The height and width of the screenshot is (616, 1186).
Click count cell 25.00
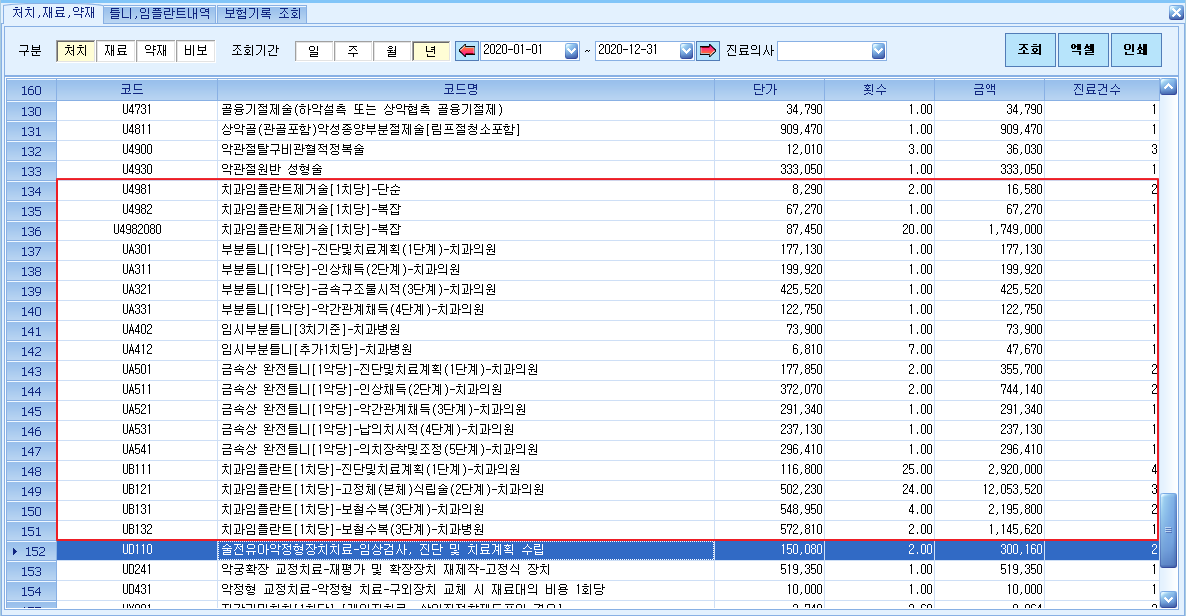[880, 469]
